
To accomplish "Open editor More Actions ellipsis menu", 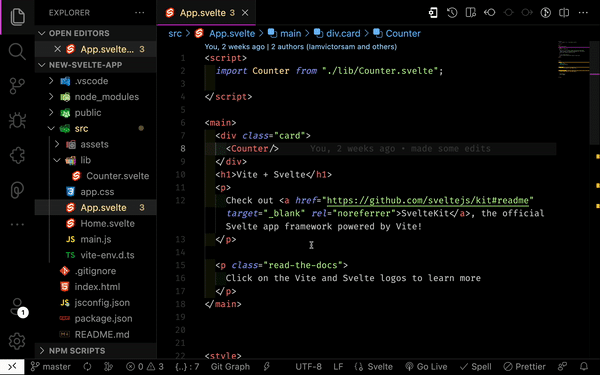I will point(583,13).
